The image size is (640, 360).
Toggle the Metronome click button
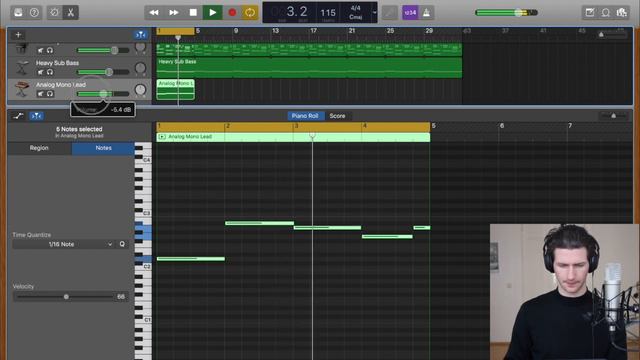[426, 13]
